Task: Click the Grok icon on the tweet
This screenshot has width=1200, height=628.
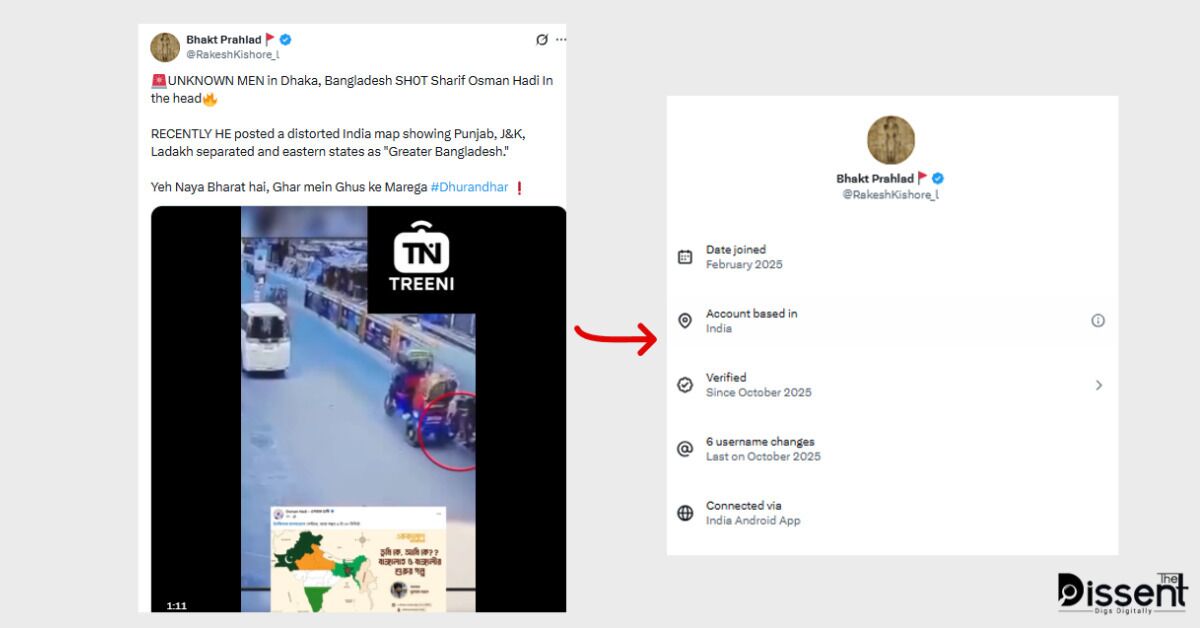Action: click(542, 40)
